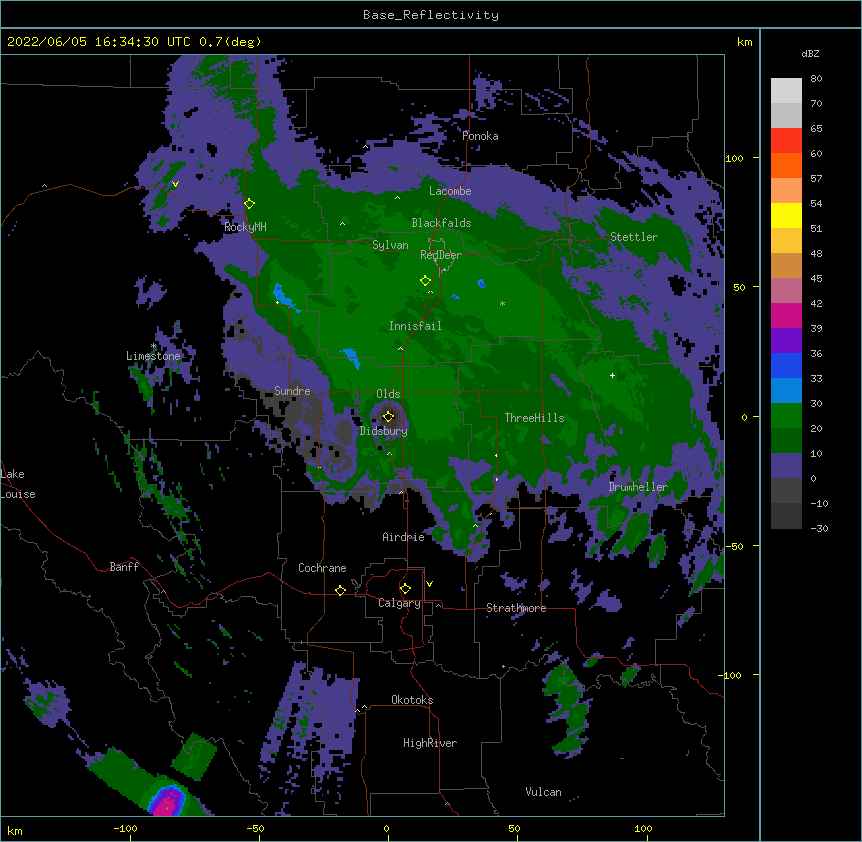Click the white plus marker east of ThreeHills
Screen dimensions: 862x842
[x=612, y=375]
